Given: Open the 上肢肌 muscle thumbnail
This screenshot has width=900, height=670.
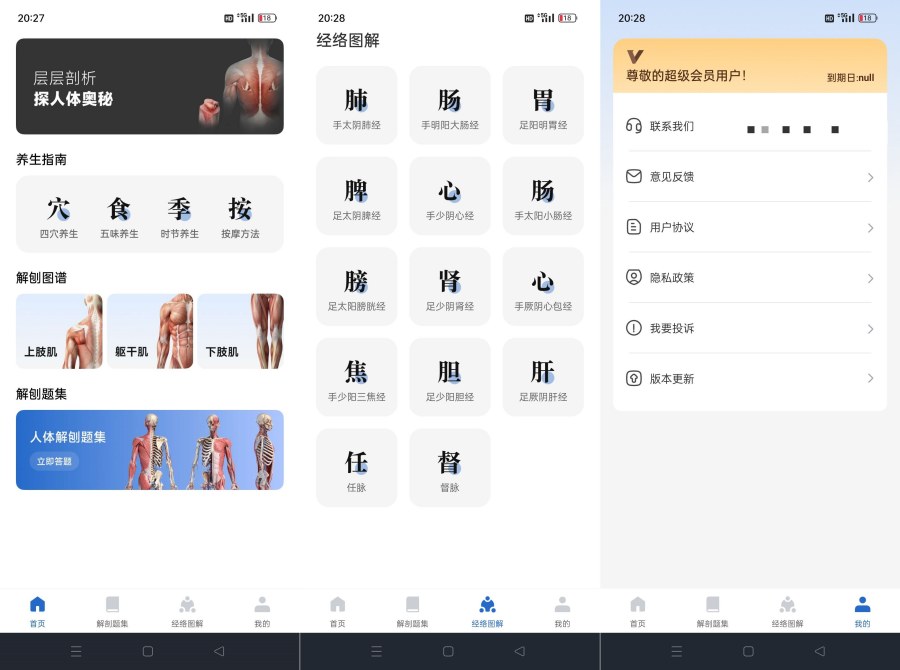Looking at the screenshot, I should (x=59, y=331).
